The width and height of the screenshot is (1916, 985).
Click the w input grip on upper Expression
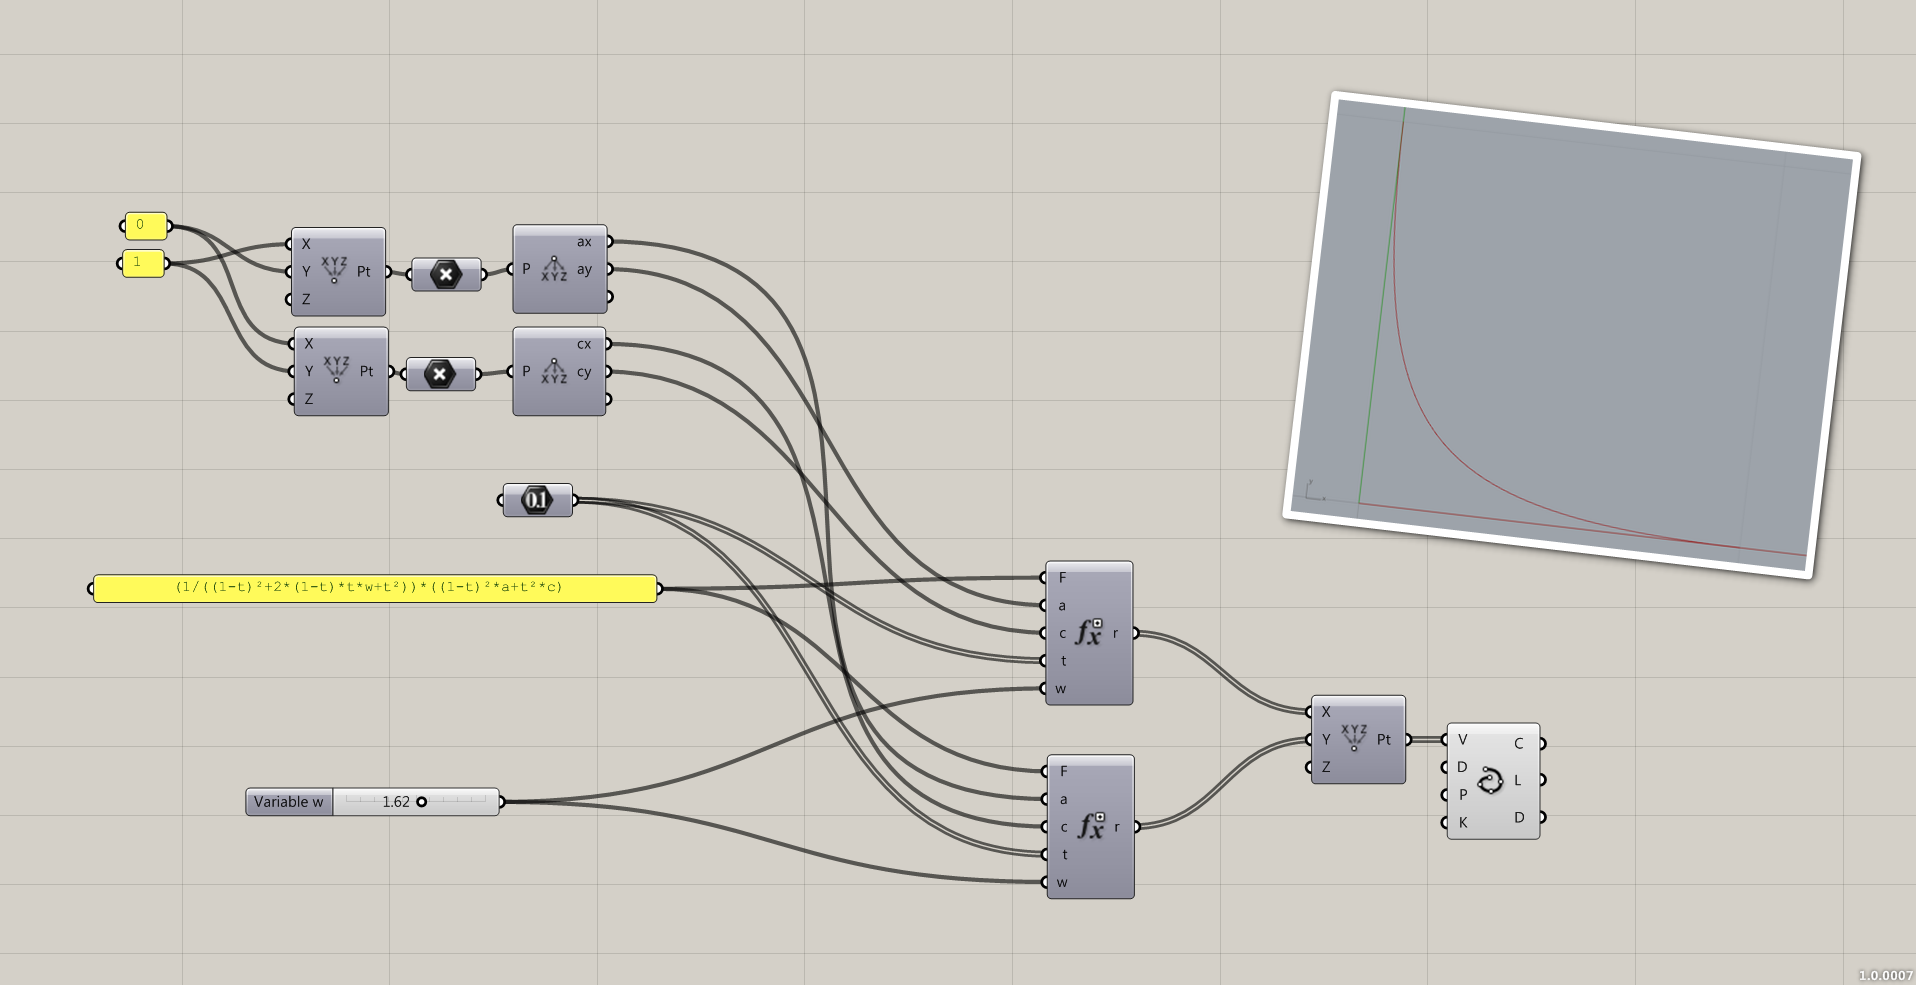coord(1044,689)
